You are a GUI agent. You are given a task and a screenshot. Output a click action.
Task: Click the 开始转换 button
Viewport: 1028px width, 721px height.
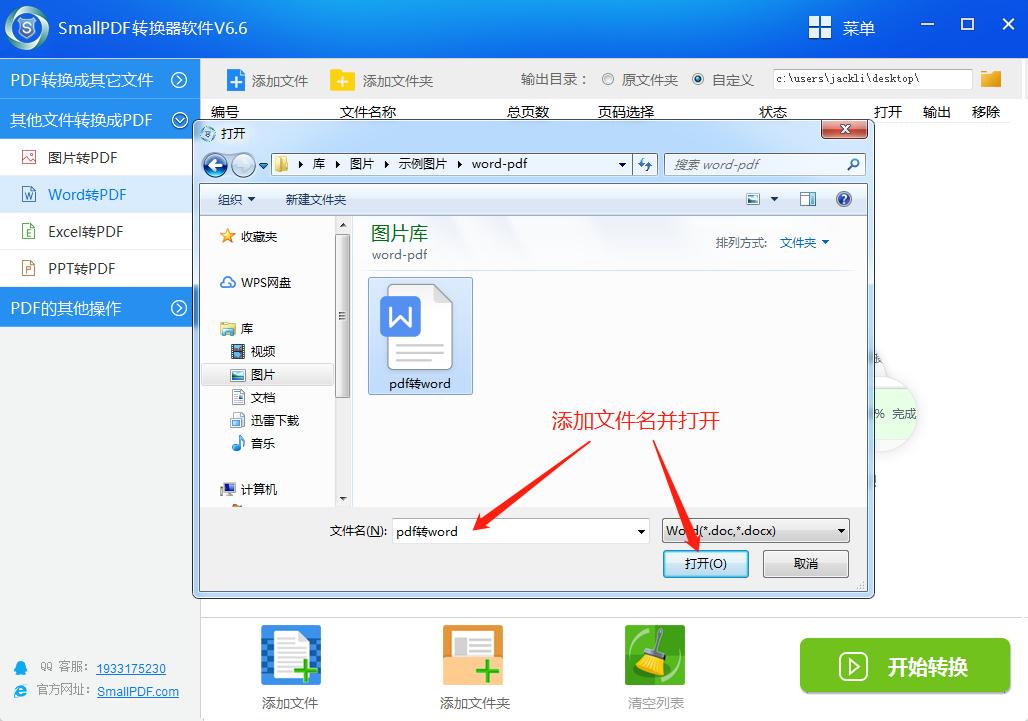pos(904,665)
